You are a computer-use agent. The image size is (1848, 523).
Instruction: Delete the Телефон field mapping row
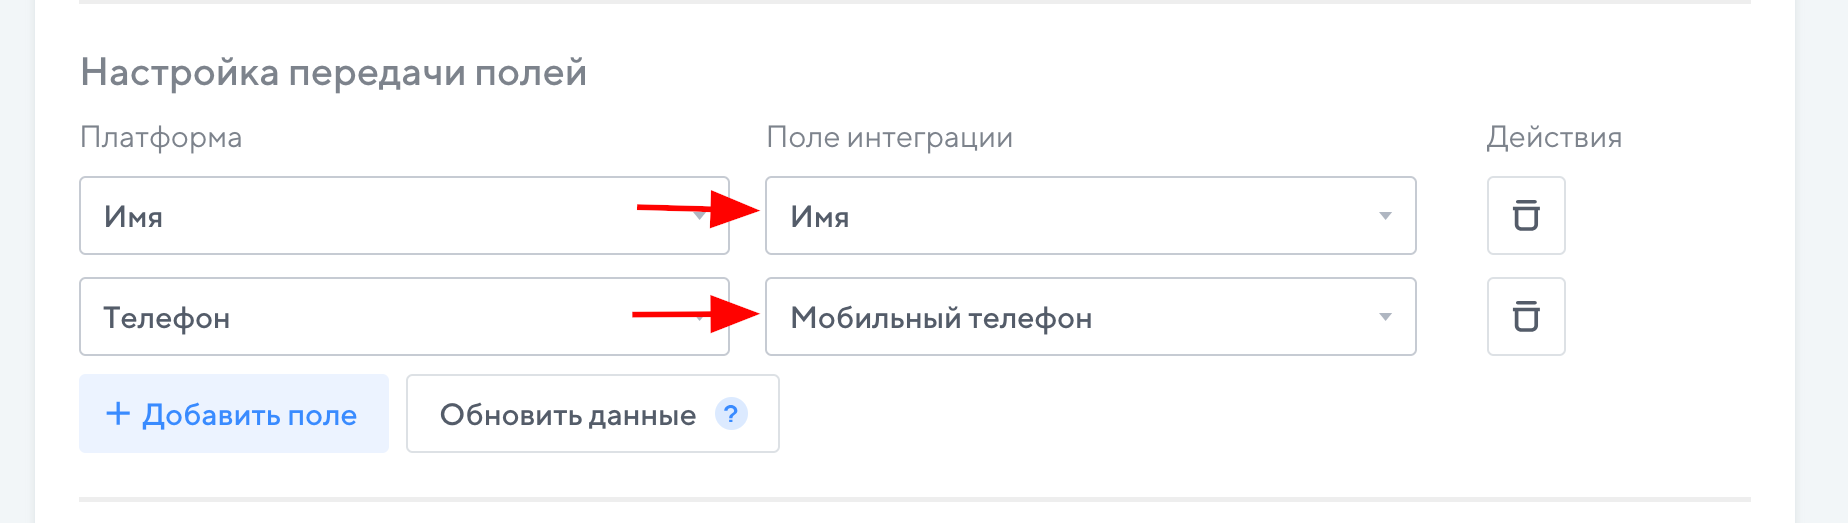coord(1525,317)
